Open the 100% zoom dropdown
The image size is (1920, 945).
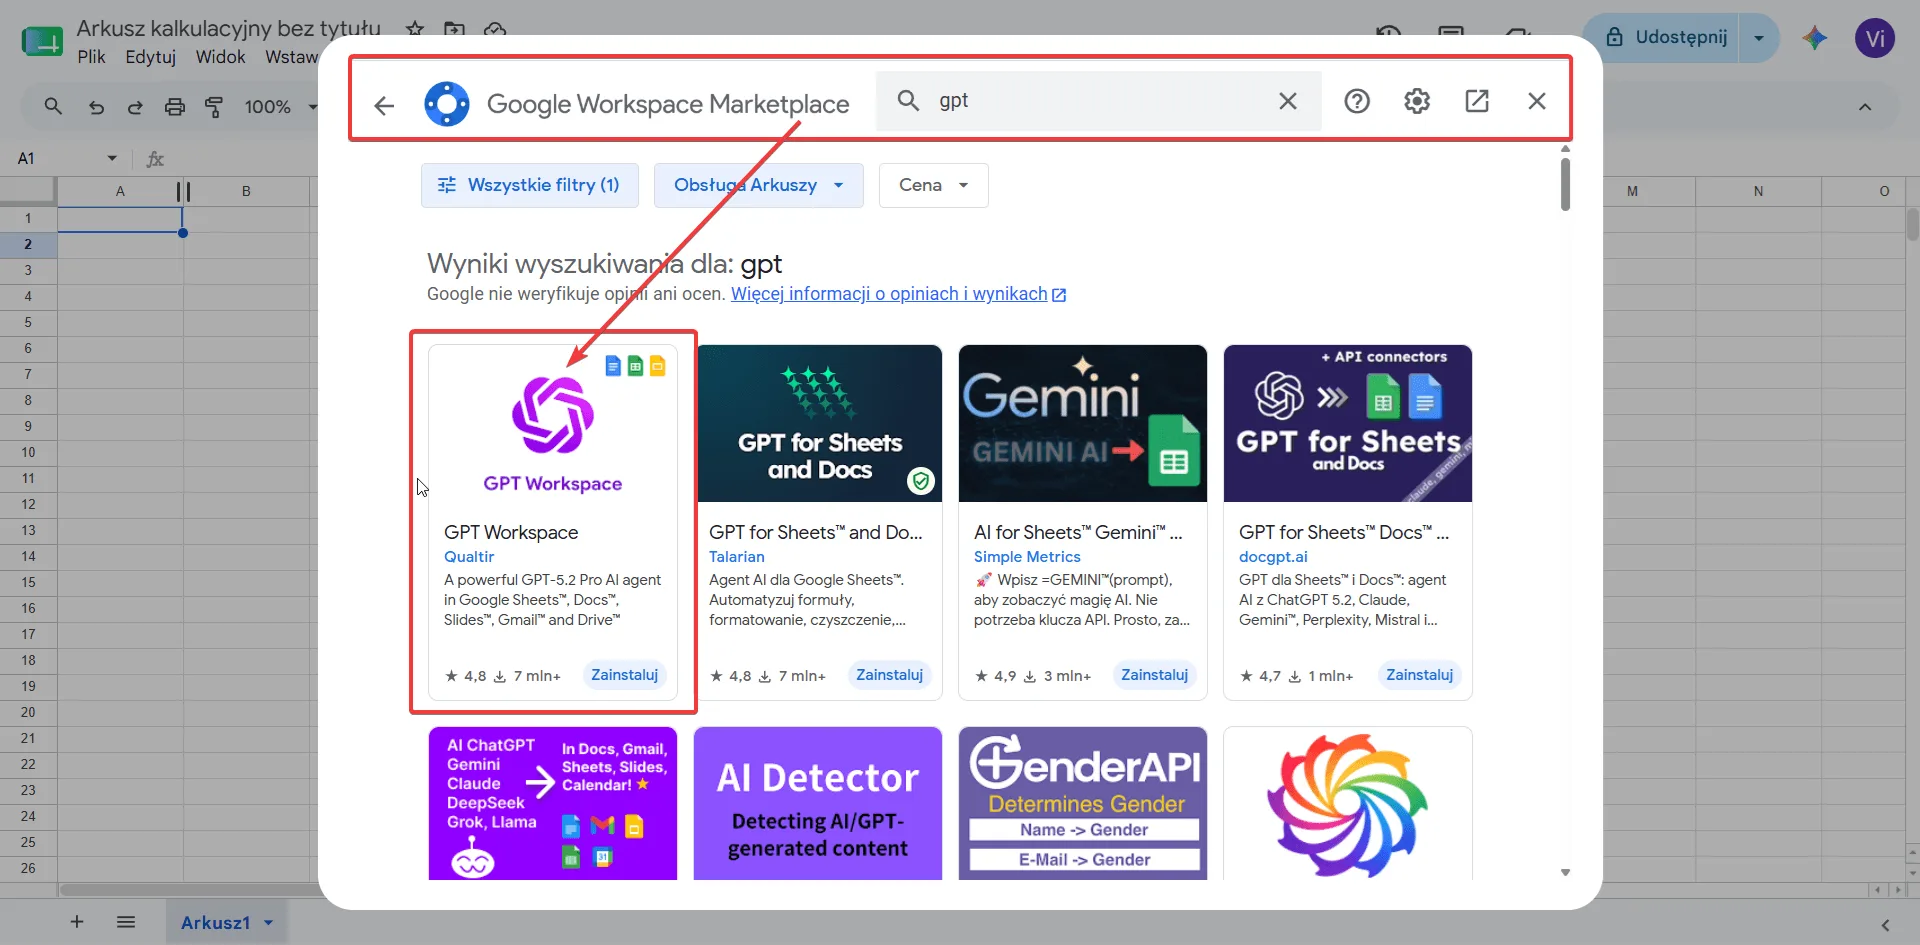point(280,106)
